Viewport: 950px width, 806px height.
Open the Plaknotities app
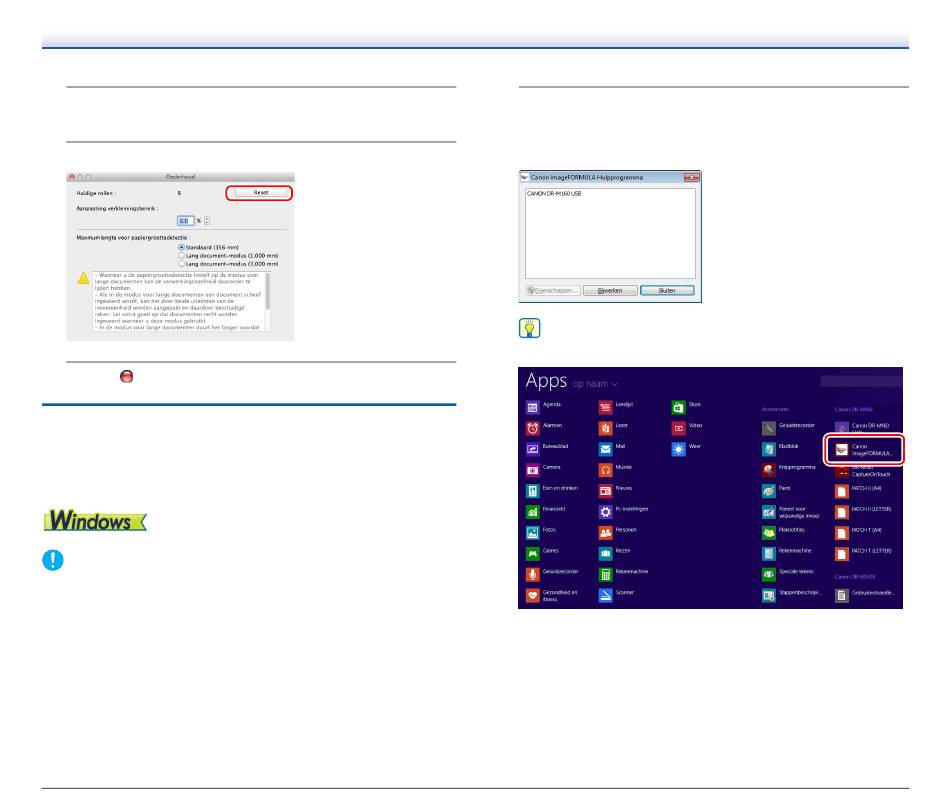[x=783, y=532]
